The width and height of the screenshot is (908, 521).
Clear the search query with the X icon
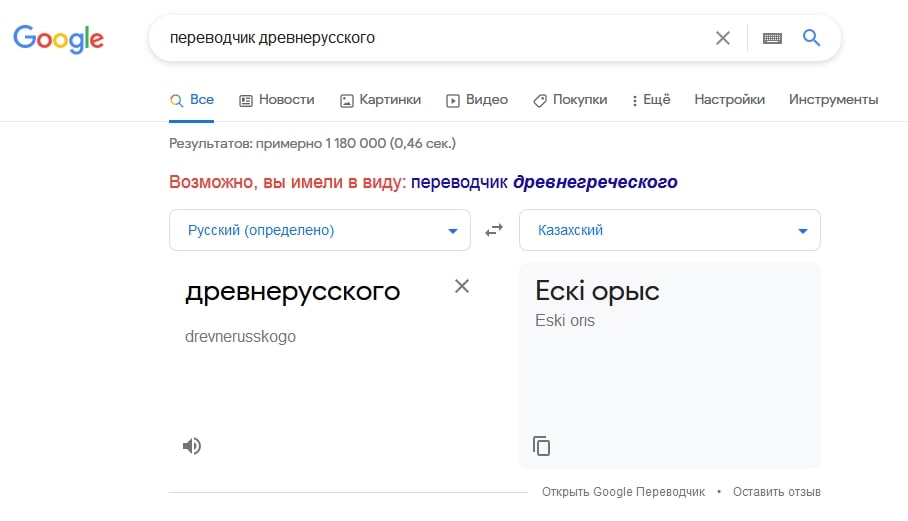point(722,38)
